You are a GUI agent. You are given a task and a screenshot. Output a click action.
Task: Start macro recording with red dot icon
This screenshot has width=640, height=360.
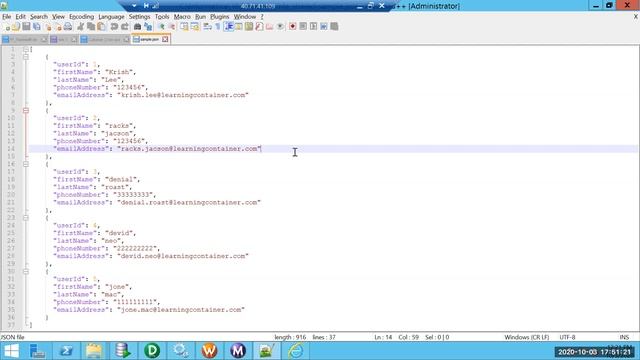[x=293, y=27]
